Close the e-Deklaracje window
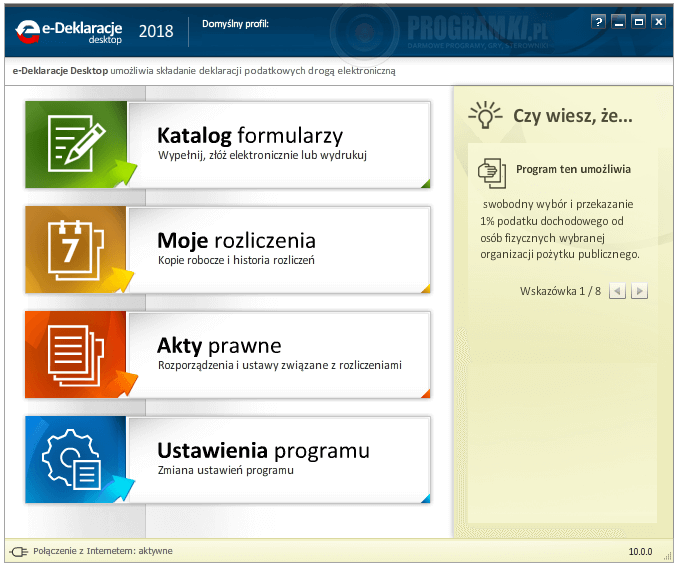This screenshot has height=570, width=678. (x=658, y=22)
